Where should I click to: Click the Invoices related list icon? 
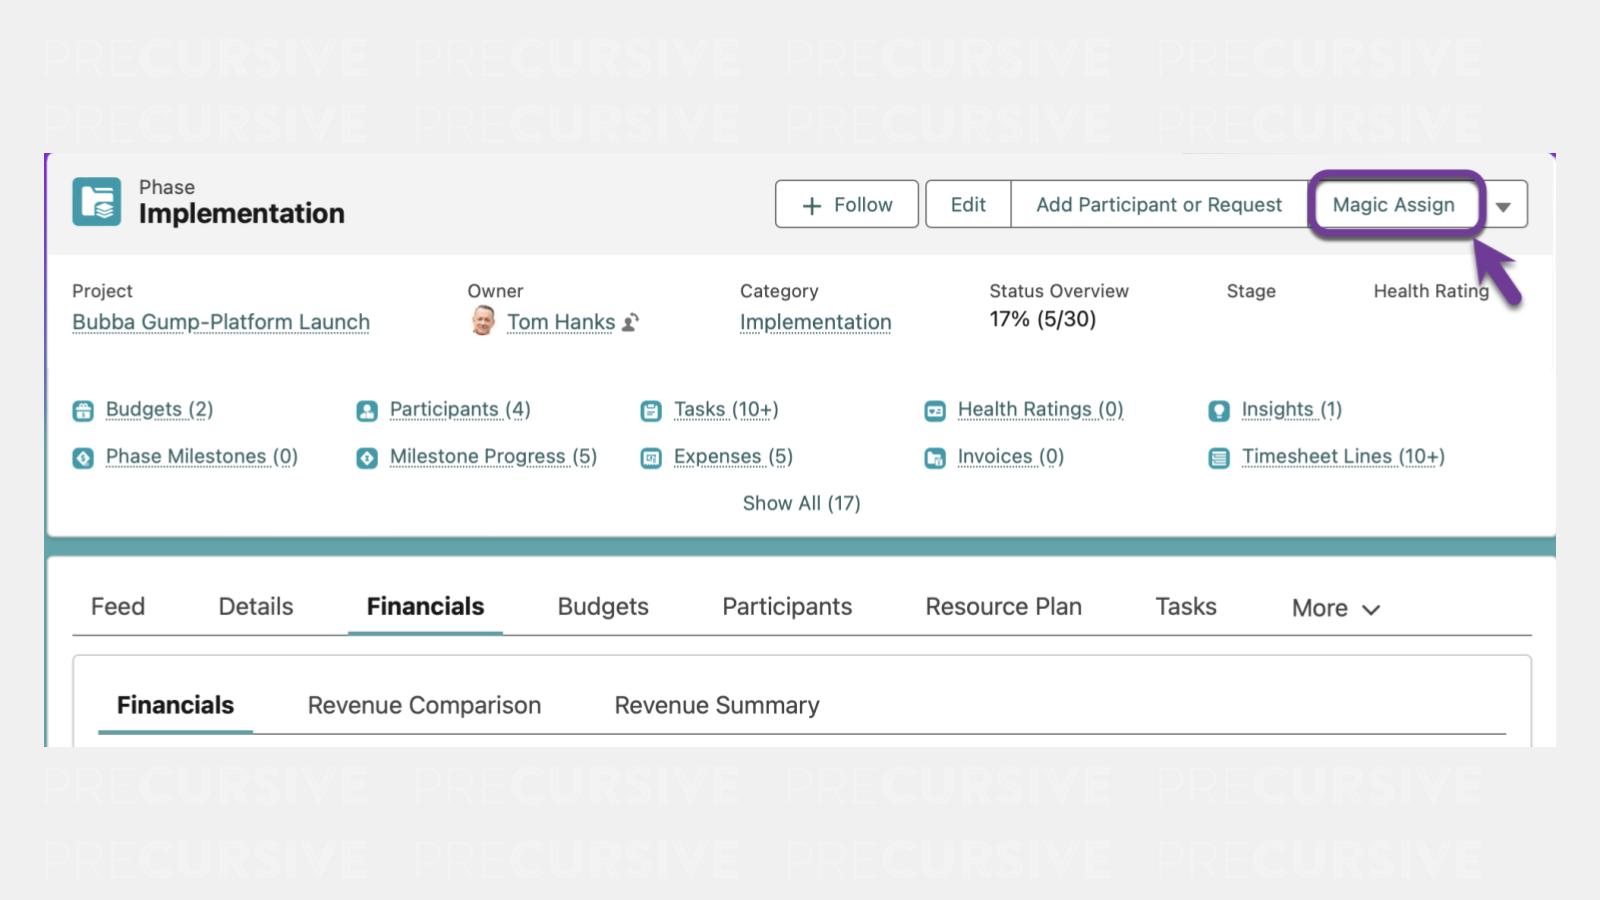[x=935, y=458]
